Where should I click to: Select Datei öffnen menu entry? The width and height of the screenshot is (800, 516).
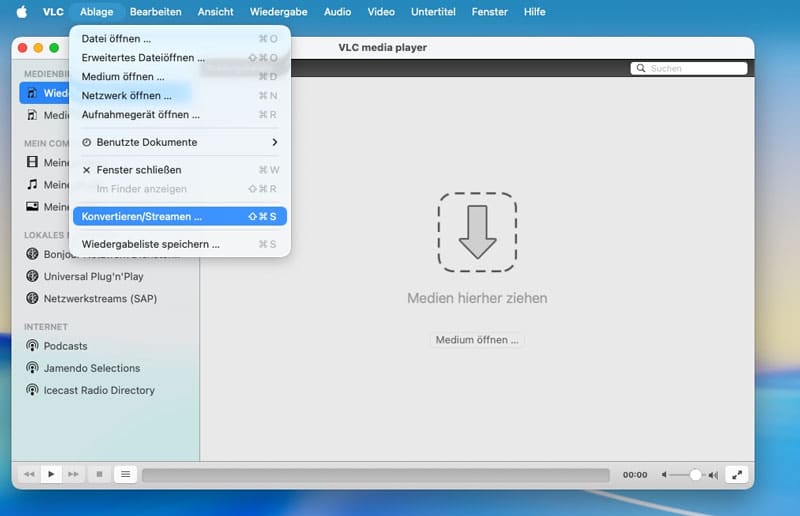(x=116, y=39)
